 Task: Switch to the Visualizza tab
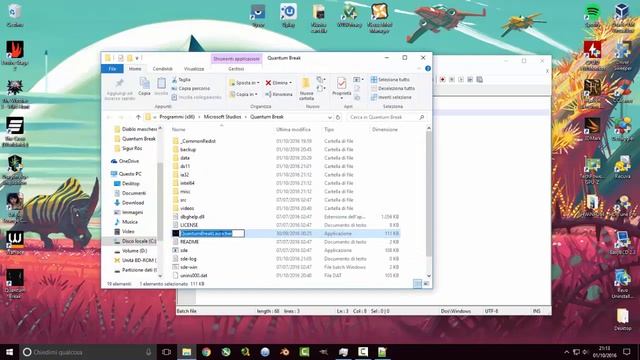point(194,69)
